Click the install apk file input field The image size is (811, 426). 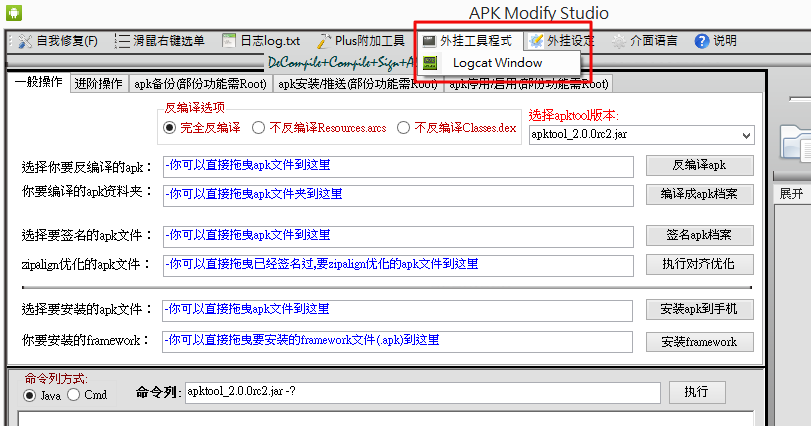coord(397,311)
